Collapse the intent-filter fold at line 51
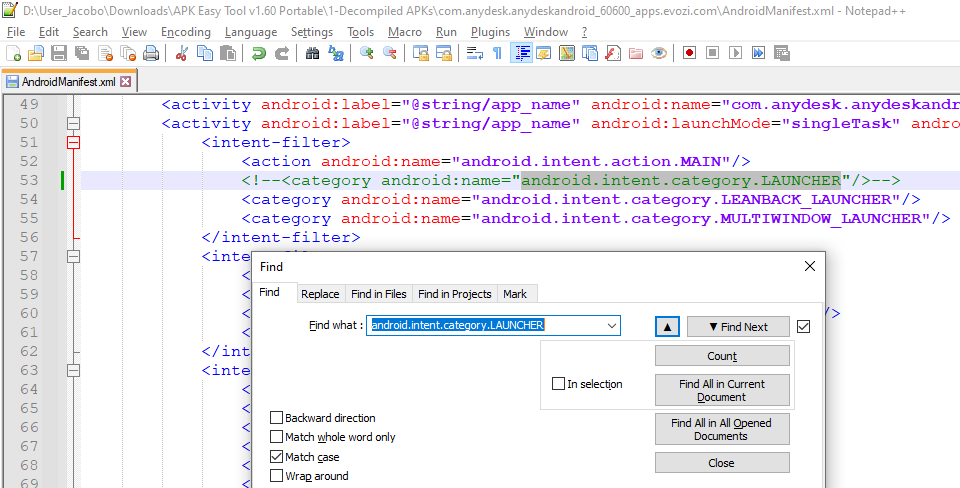Image resolution: width=960 pixels, height=488 pixels. (x=73, y=143)
